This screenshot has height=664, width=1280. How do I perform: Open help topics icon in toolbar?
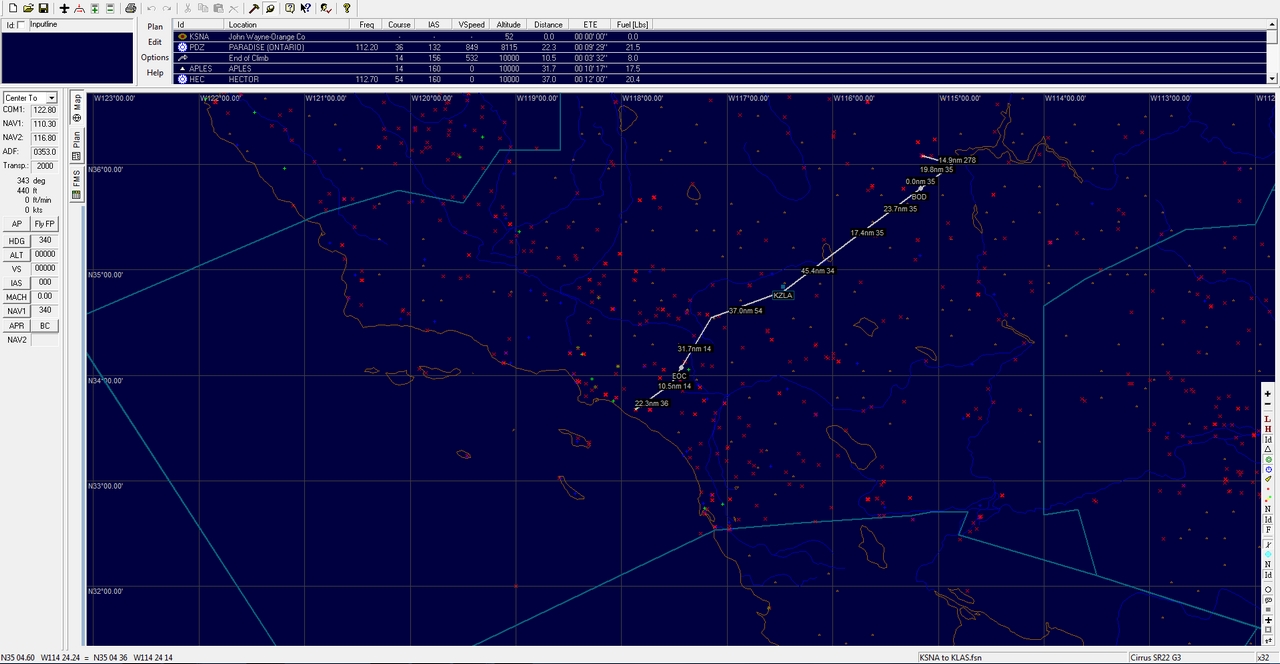pyautogui.click(x=290, y=8)
